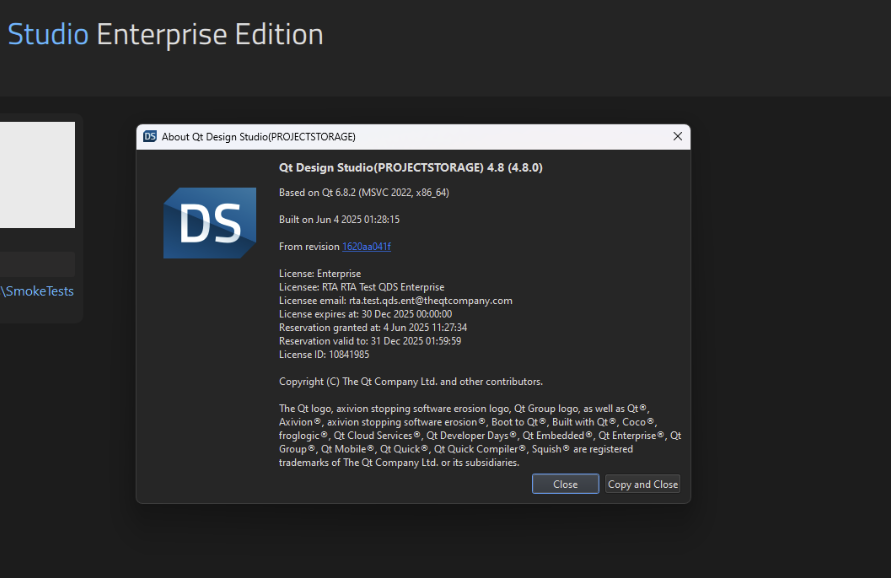The width and height of the screenshot is (891, 578).
Task: Click the Copyright Qt Company notice
Action: [x=411, y=381]
